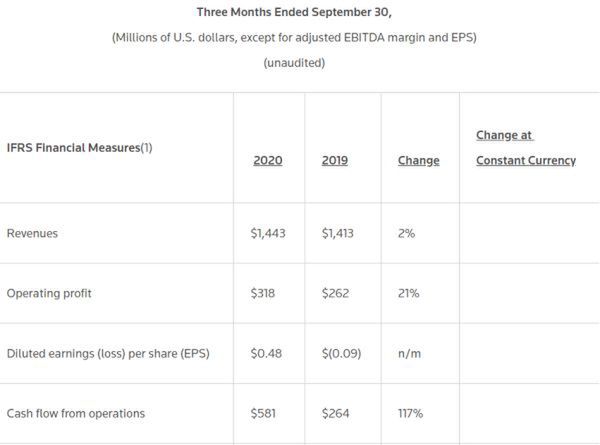Click the Change at Constant Currency header
Image resolution: width=600 pixels, height=445 pixels.
point(525,147)
